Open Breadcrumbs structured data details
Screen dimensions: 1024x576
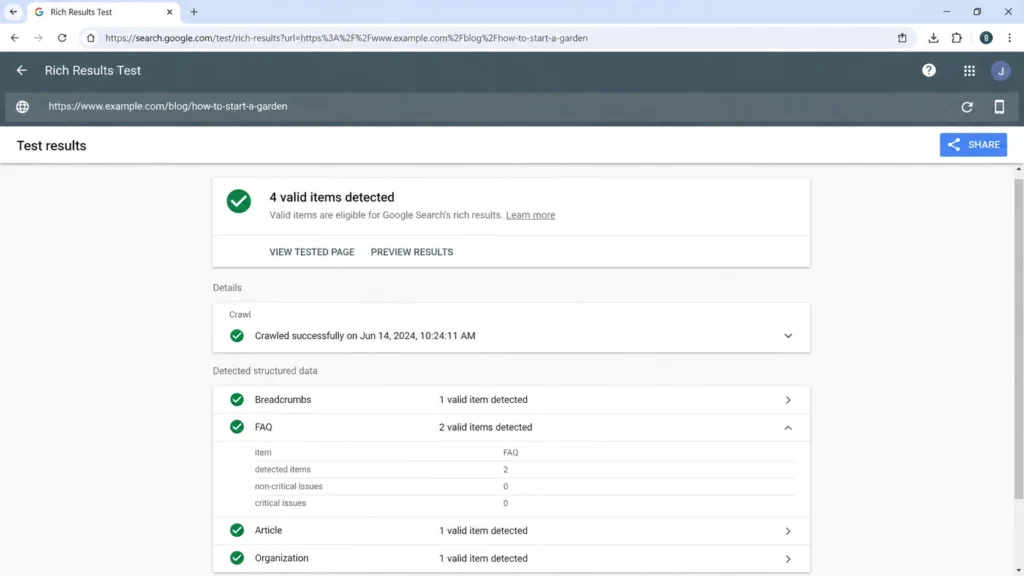point(511,400)
